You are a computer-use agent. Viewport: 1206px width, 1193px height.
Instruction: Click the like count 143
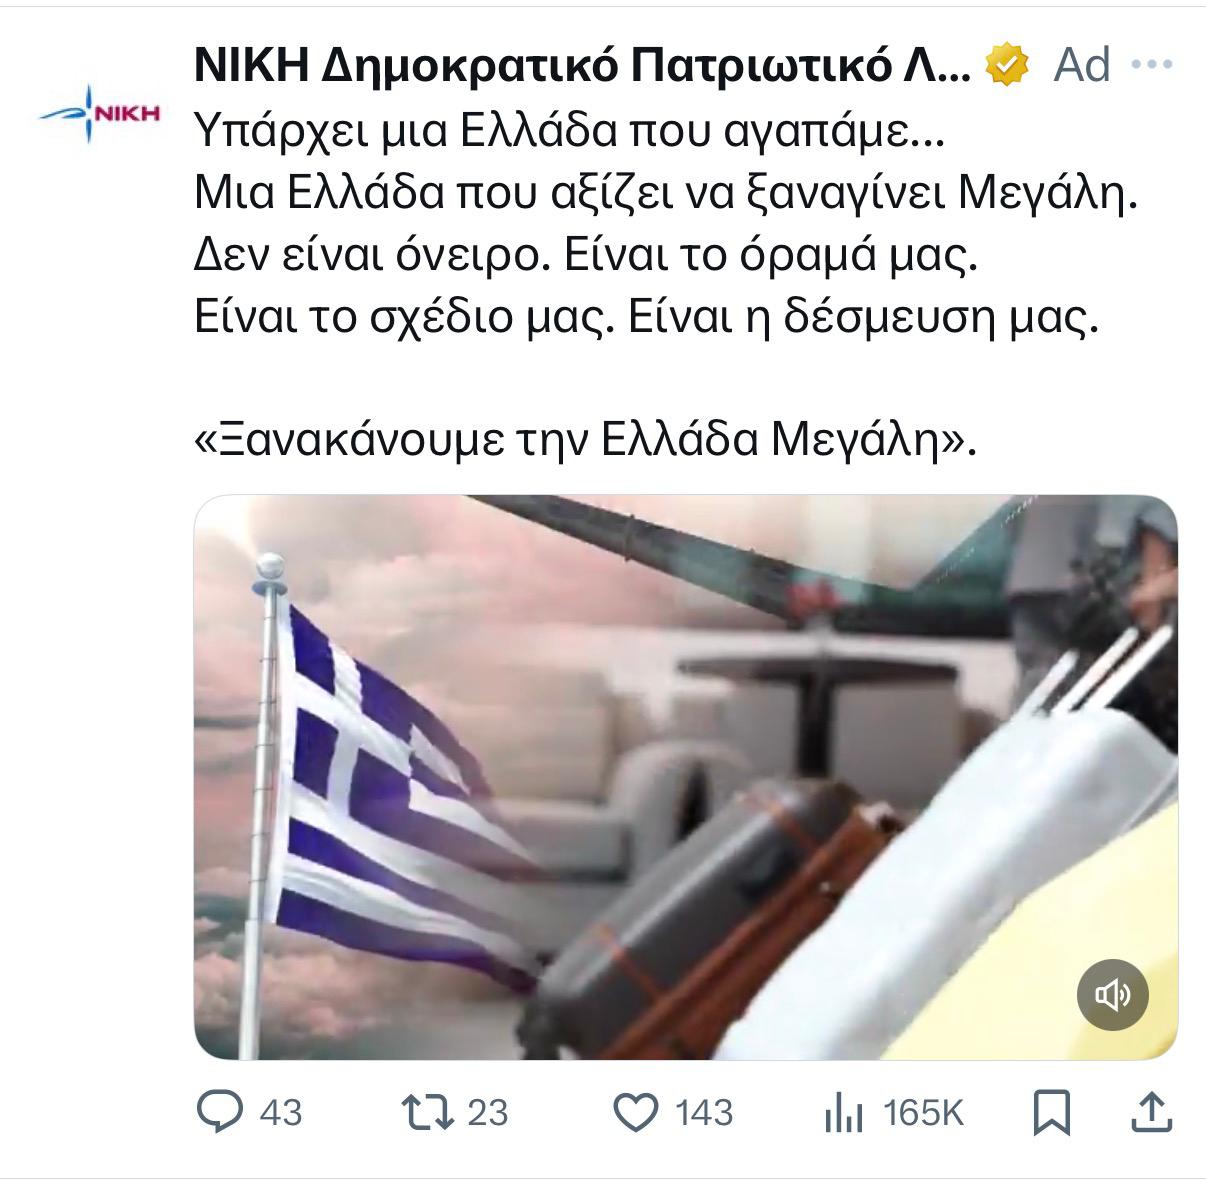(704, 1113)
